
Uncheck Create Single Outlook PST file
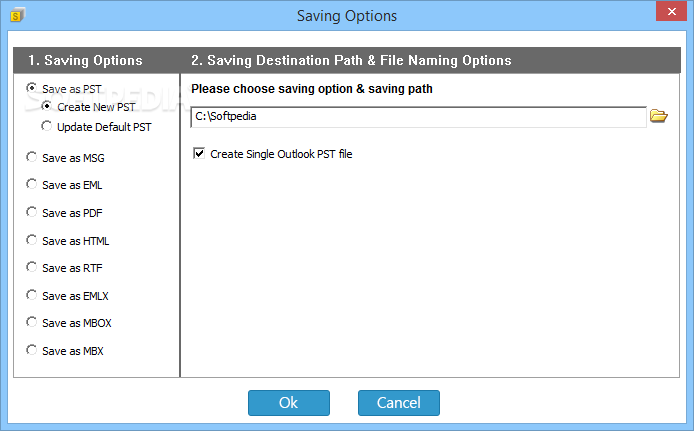coord(199,154)
